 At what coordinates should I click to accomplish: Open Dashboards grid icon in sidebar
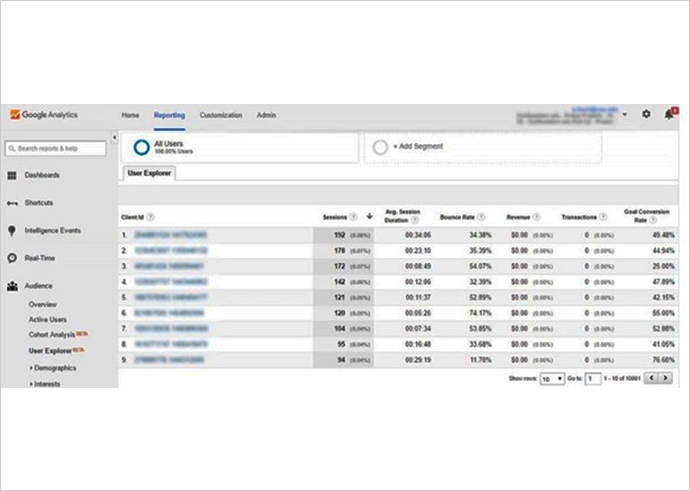click(12, 175)
